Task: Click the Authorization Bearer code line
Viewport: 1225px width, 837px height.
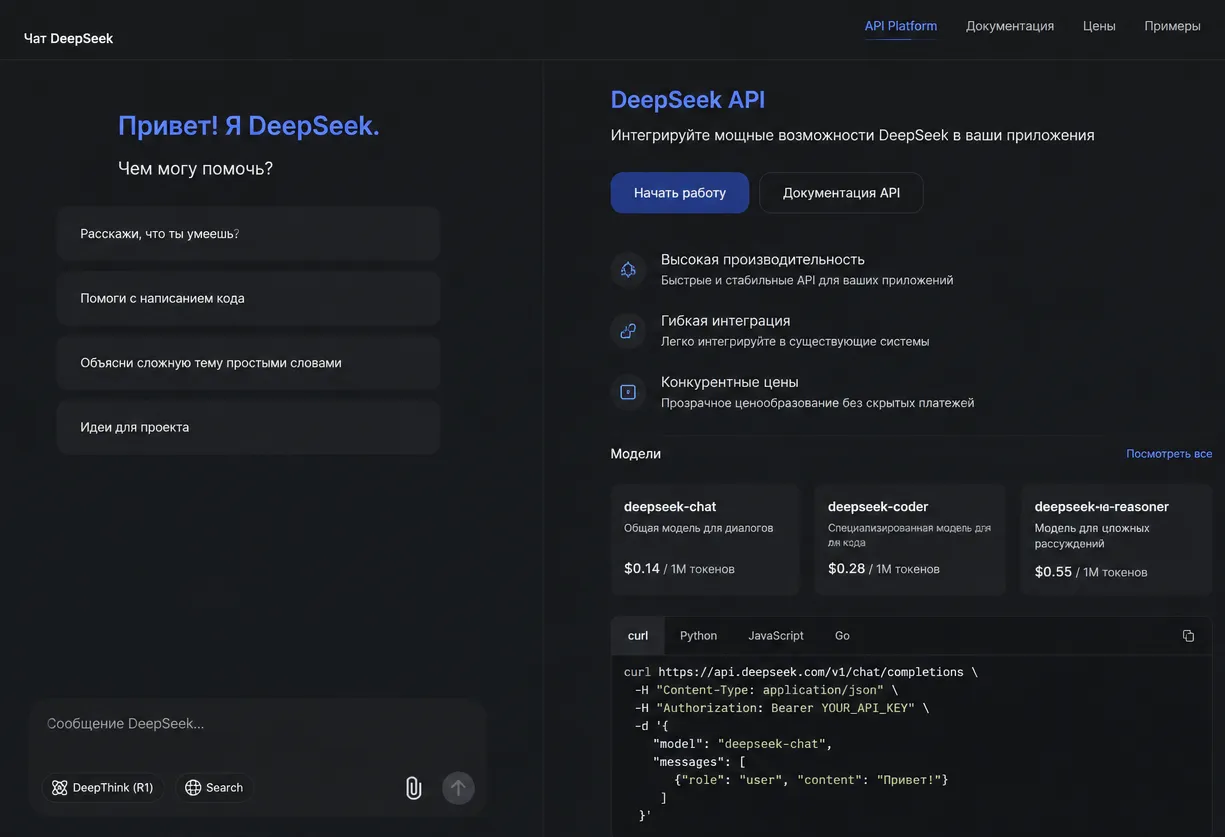Action: pyautogui.click(x=782, y=708)
